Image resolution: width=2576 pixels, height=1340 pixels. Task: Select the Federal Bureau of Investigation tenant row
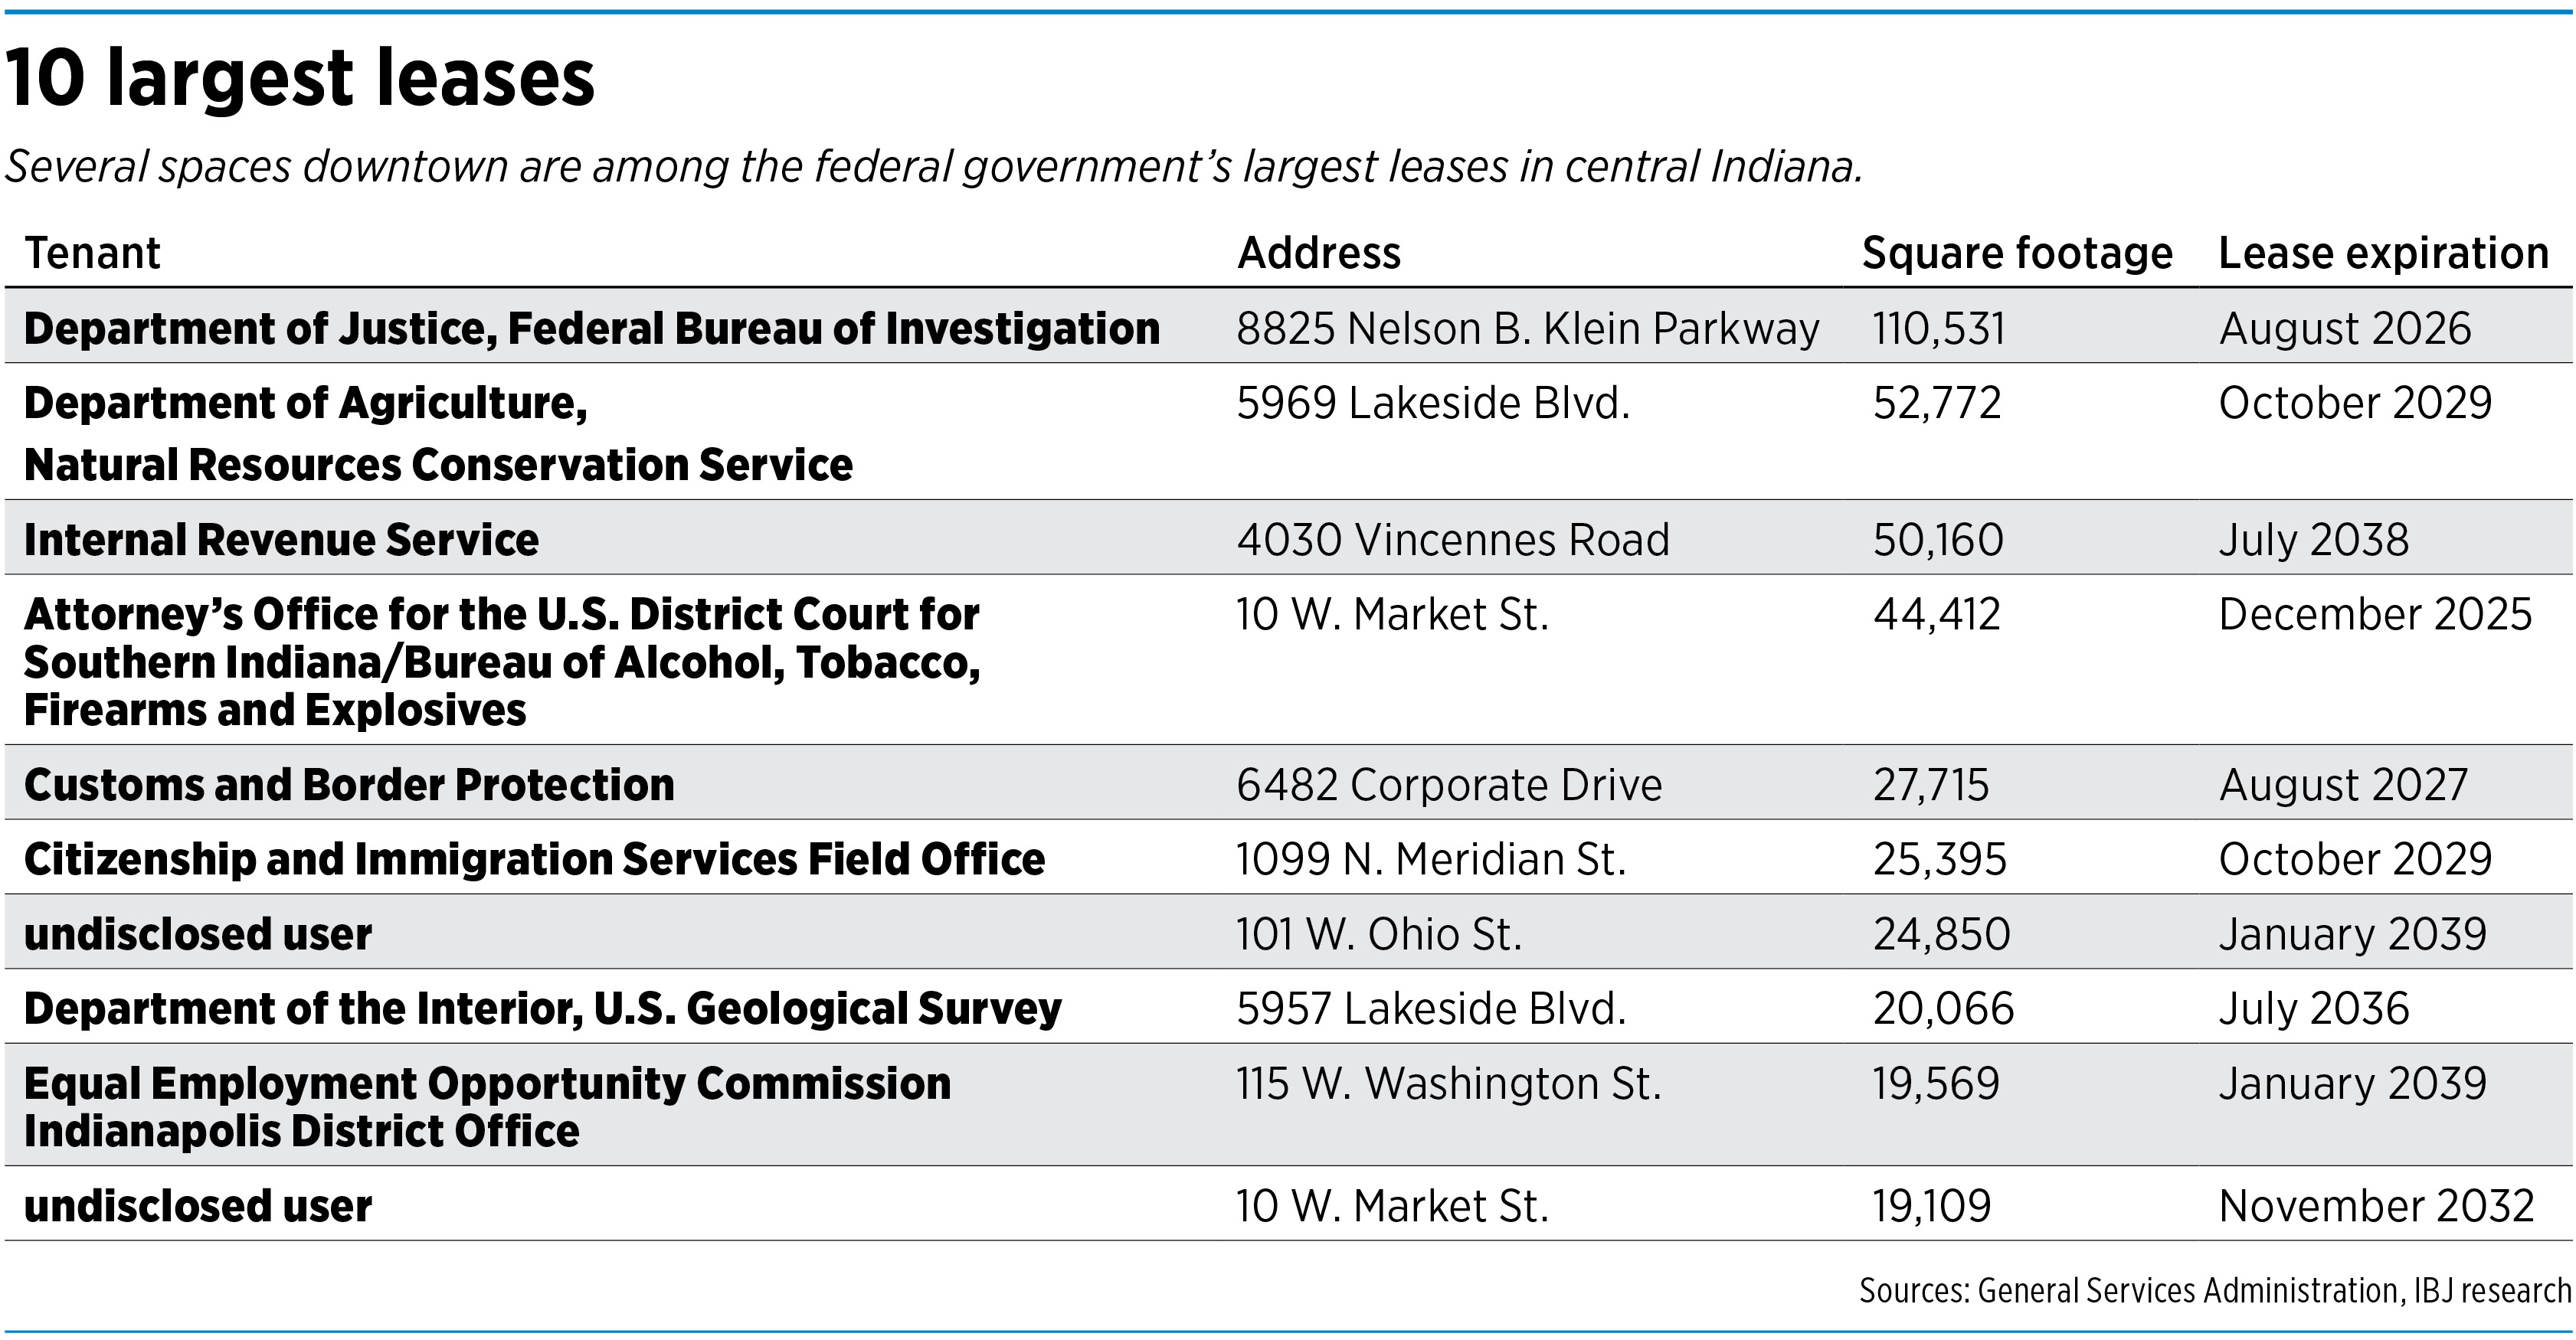point(591,328)
